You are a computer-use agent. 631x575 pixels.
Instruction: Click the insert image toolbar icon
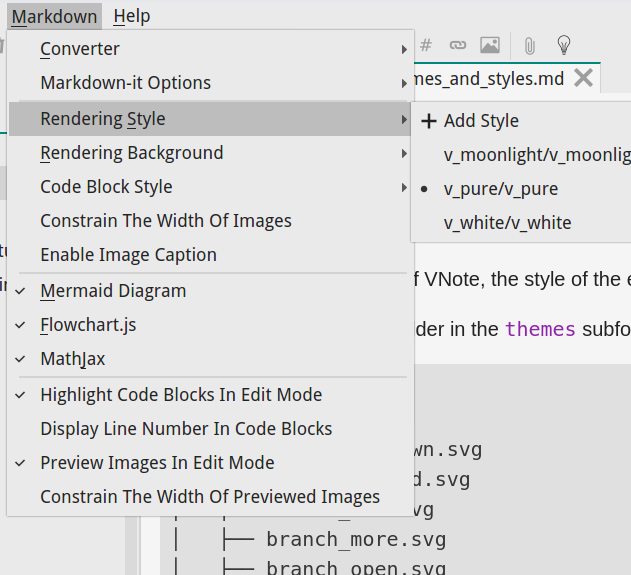pyautogui.click(x=490, y=45)
